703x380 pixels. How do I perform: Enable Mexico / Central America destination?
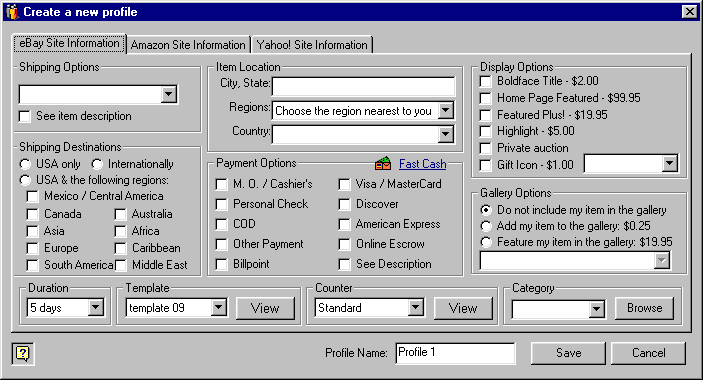point(32,196)
